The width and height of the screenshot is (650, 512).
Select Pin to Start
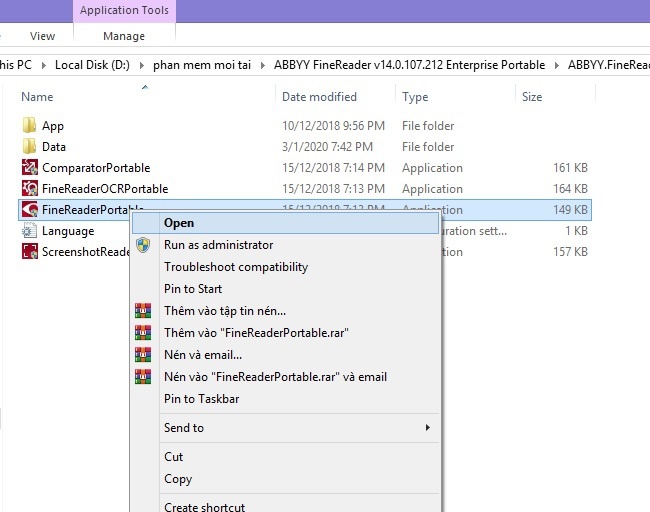click(x=285, y=289)
